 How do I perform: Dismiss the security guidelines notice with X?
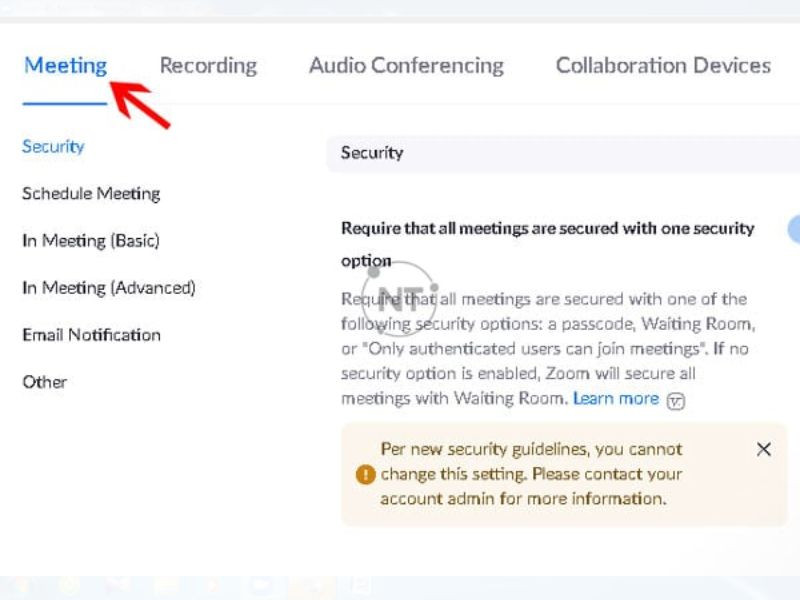point(763,449)
